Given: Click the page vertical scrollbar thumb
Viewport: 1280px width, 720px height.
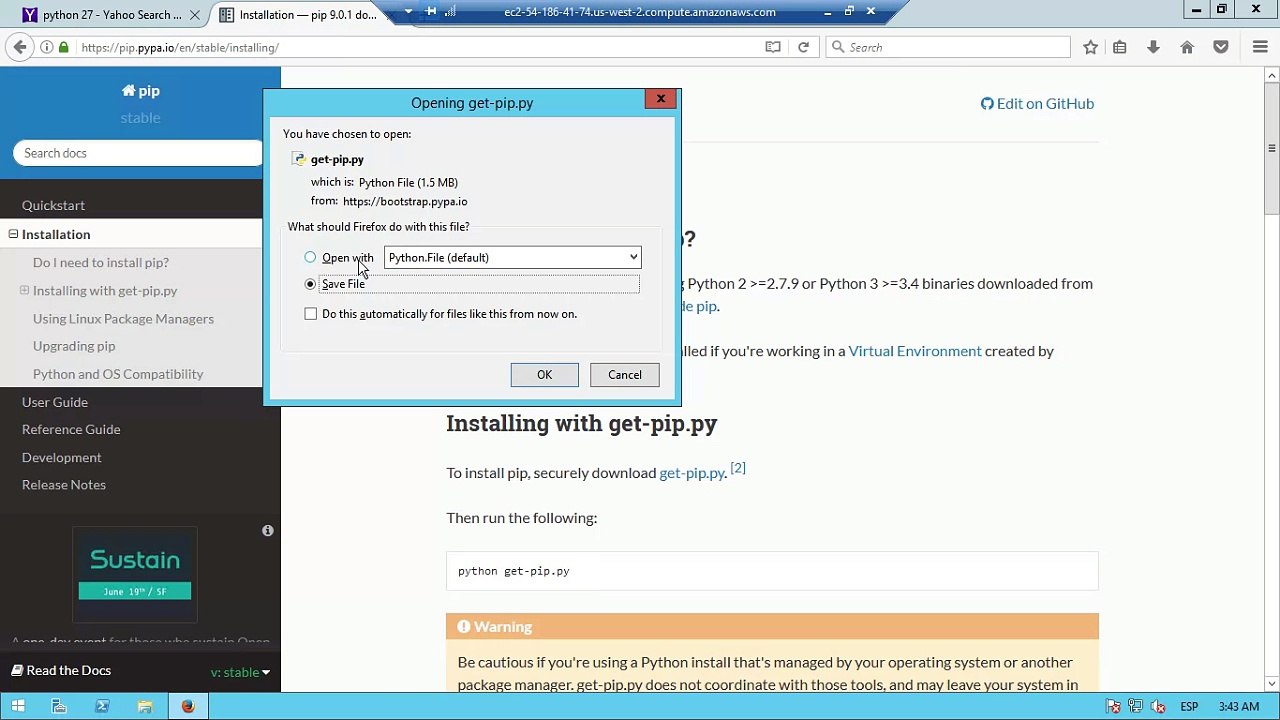Looking at the screenshot, I should tap(1272, 150).
